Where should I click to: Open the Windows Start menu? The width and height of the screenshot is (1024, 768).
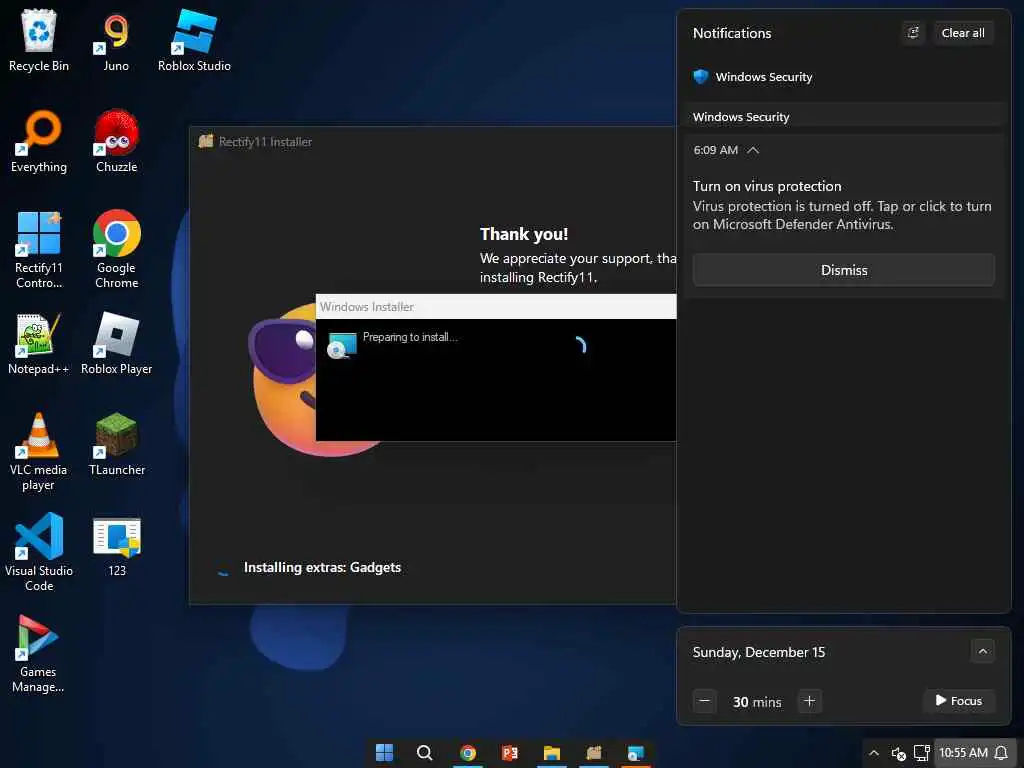pyautogui.click(x=385, y=752)
